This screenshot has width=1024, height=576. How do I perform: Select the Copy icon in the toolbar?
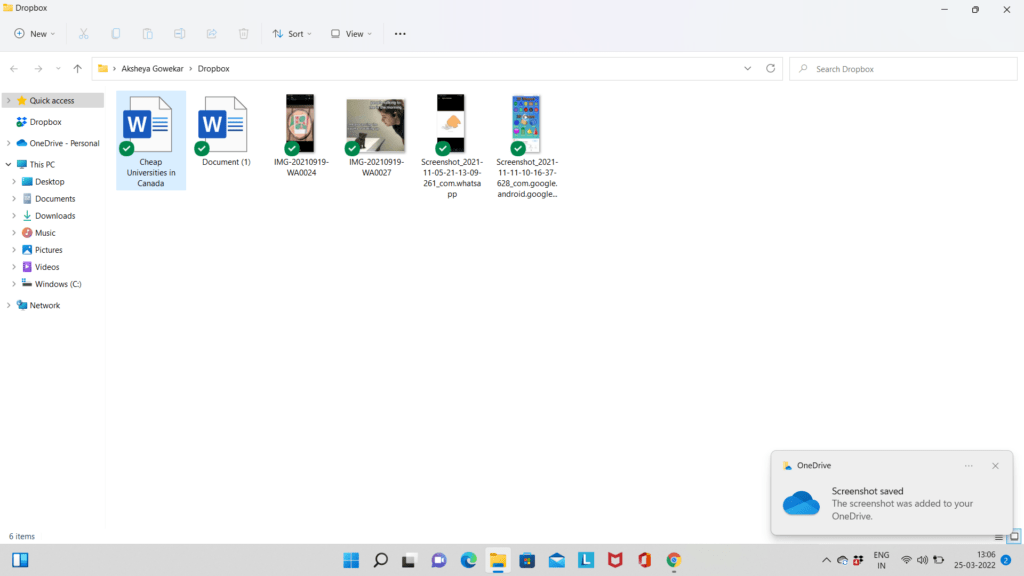point(115,33)
